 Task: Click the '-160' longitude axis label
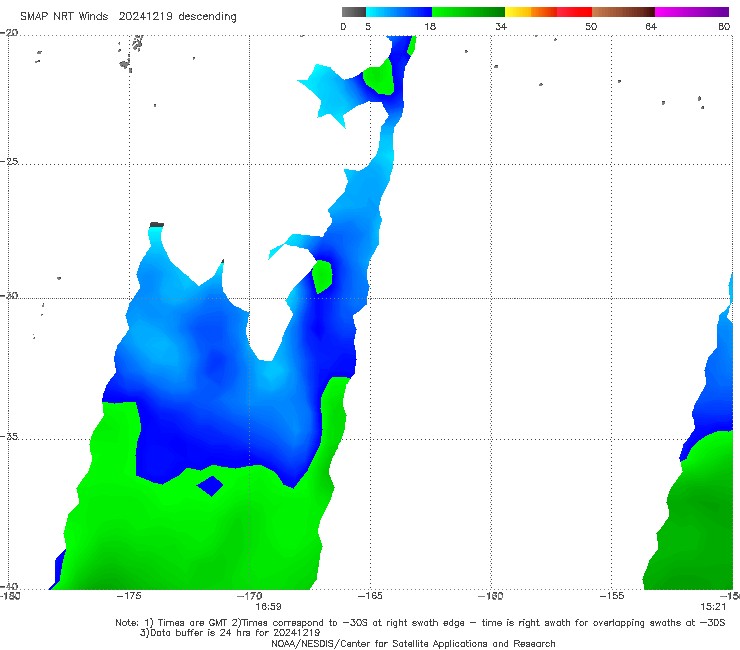(491, 596)
